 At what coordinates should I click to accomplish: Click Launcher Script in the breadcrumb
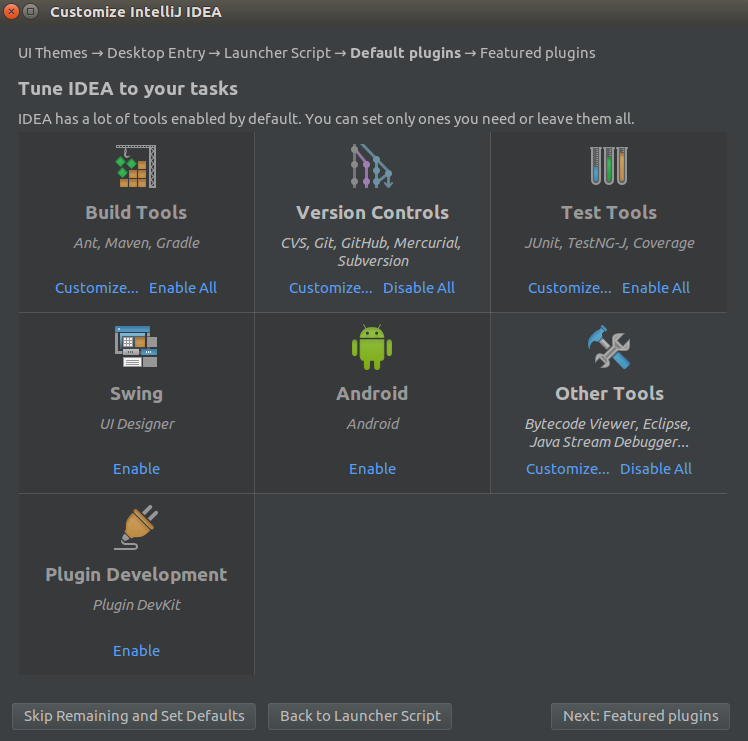click(277, 53)
